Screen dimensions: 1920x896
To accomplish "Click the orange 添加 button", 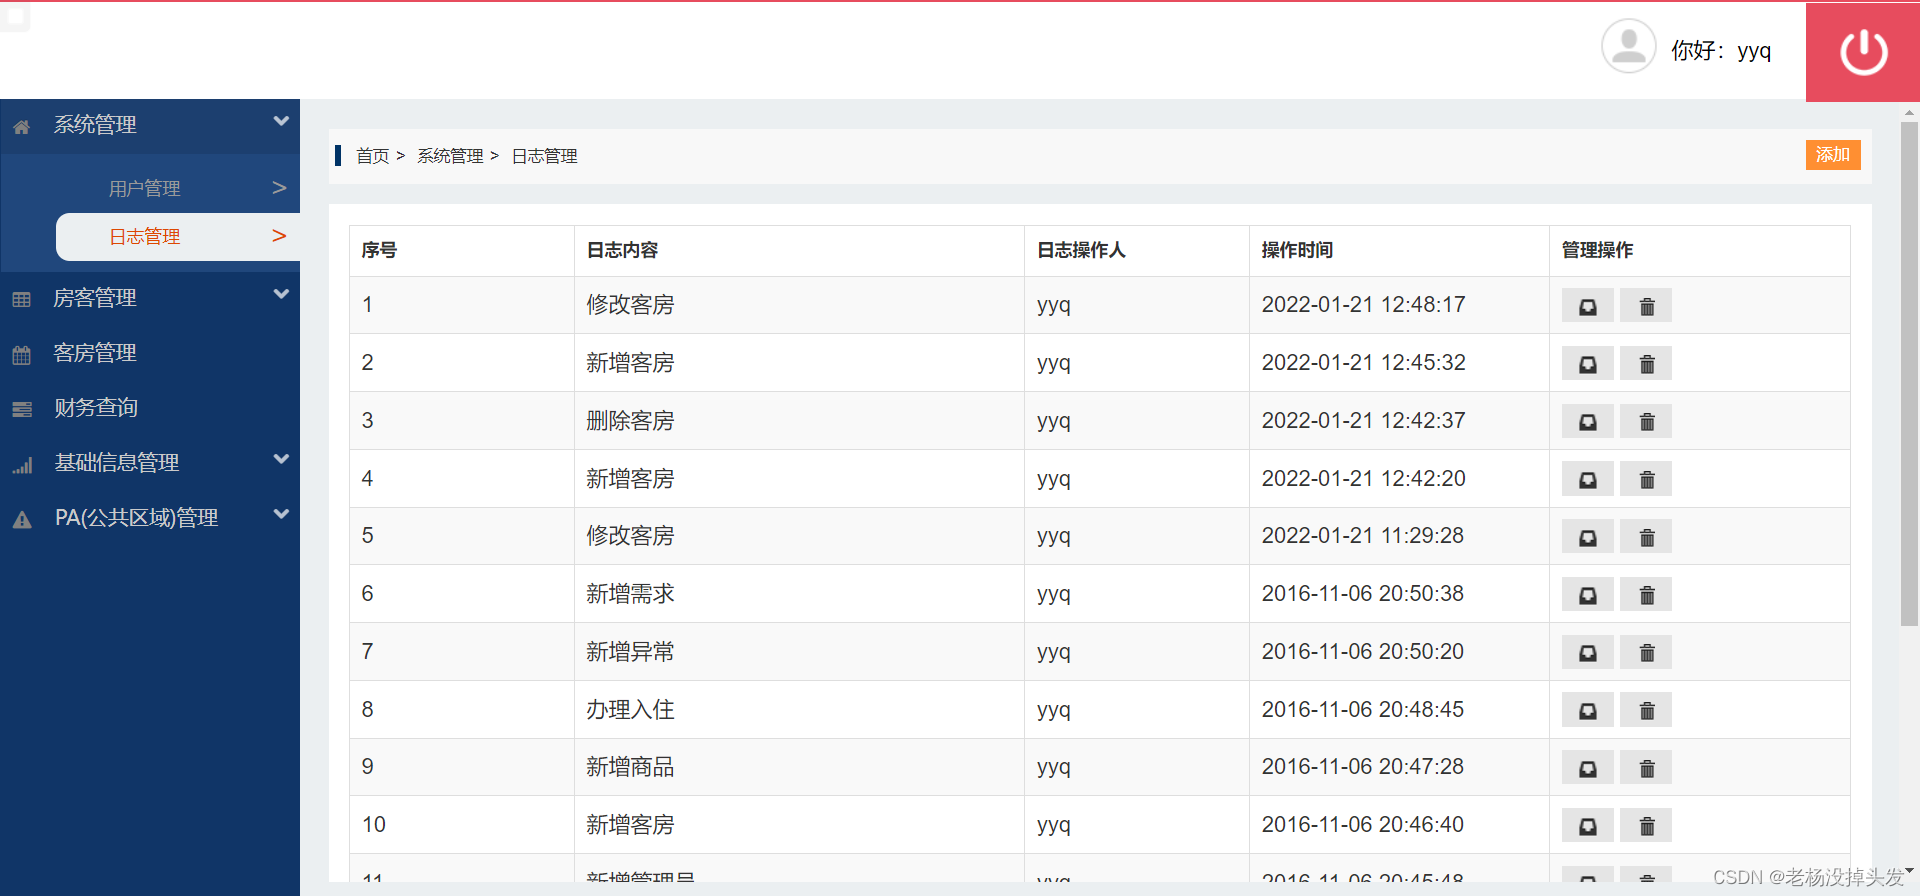I will (x=1833, y=155).
